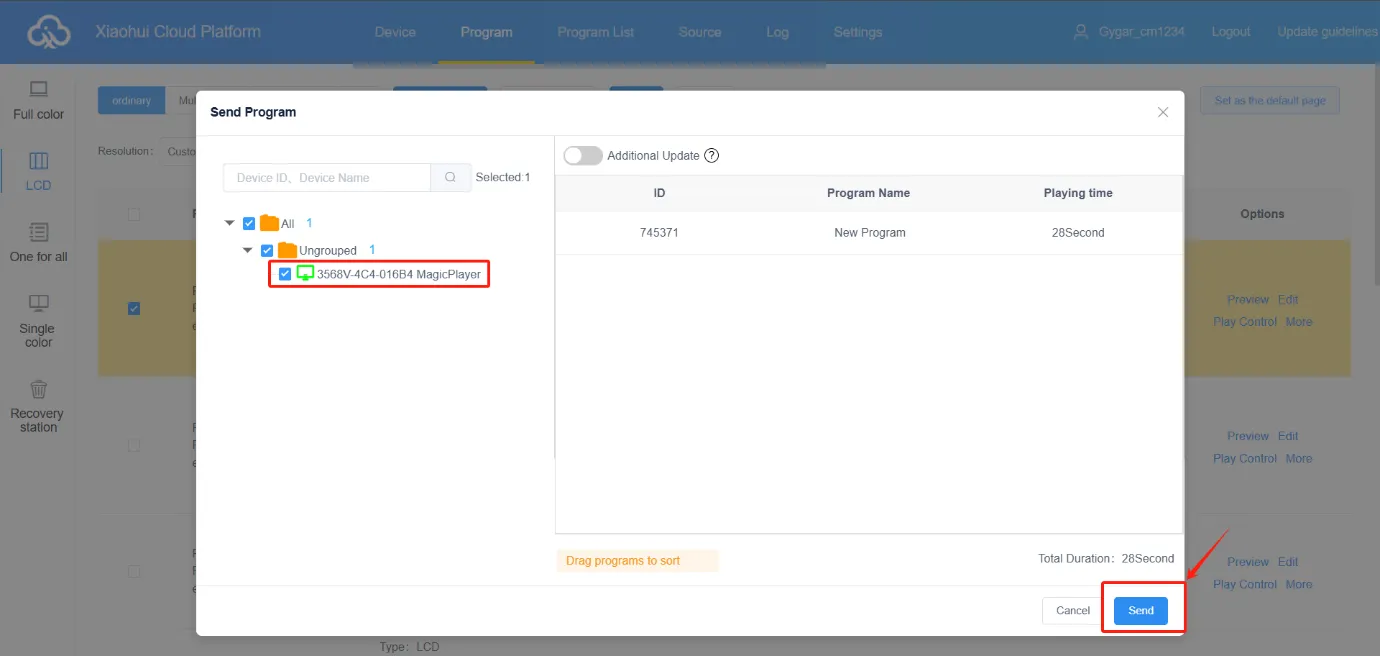1380x656 pixels.
Task: Click the ID column header
Action: coord(659,193)
